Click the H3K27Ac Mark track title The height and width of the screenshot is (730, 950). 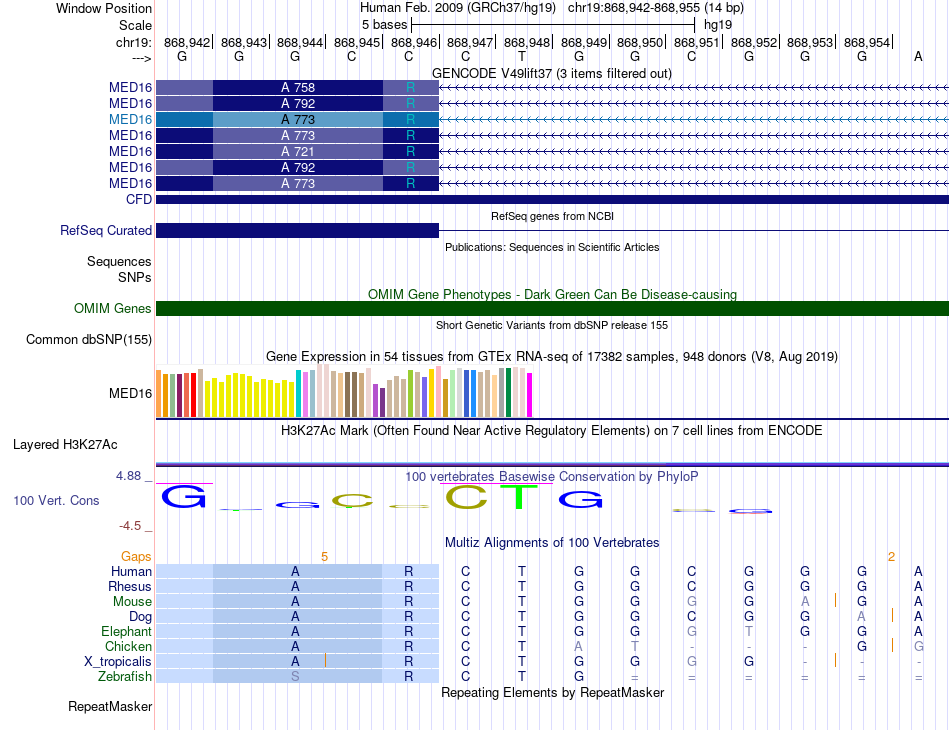pyautogui.click(x=552, y=431)
